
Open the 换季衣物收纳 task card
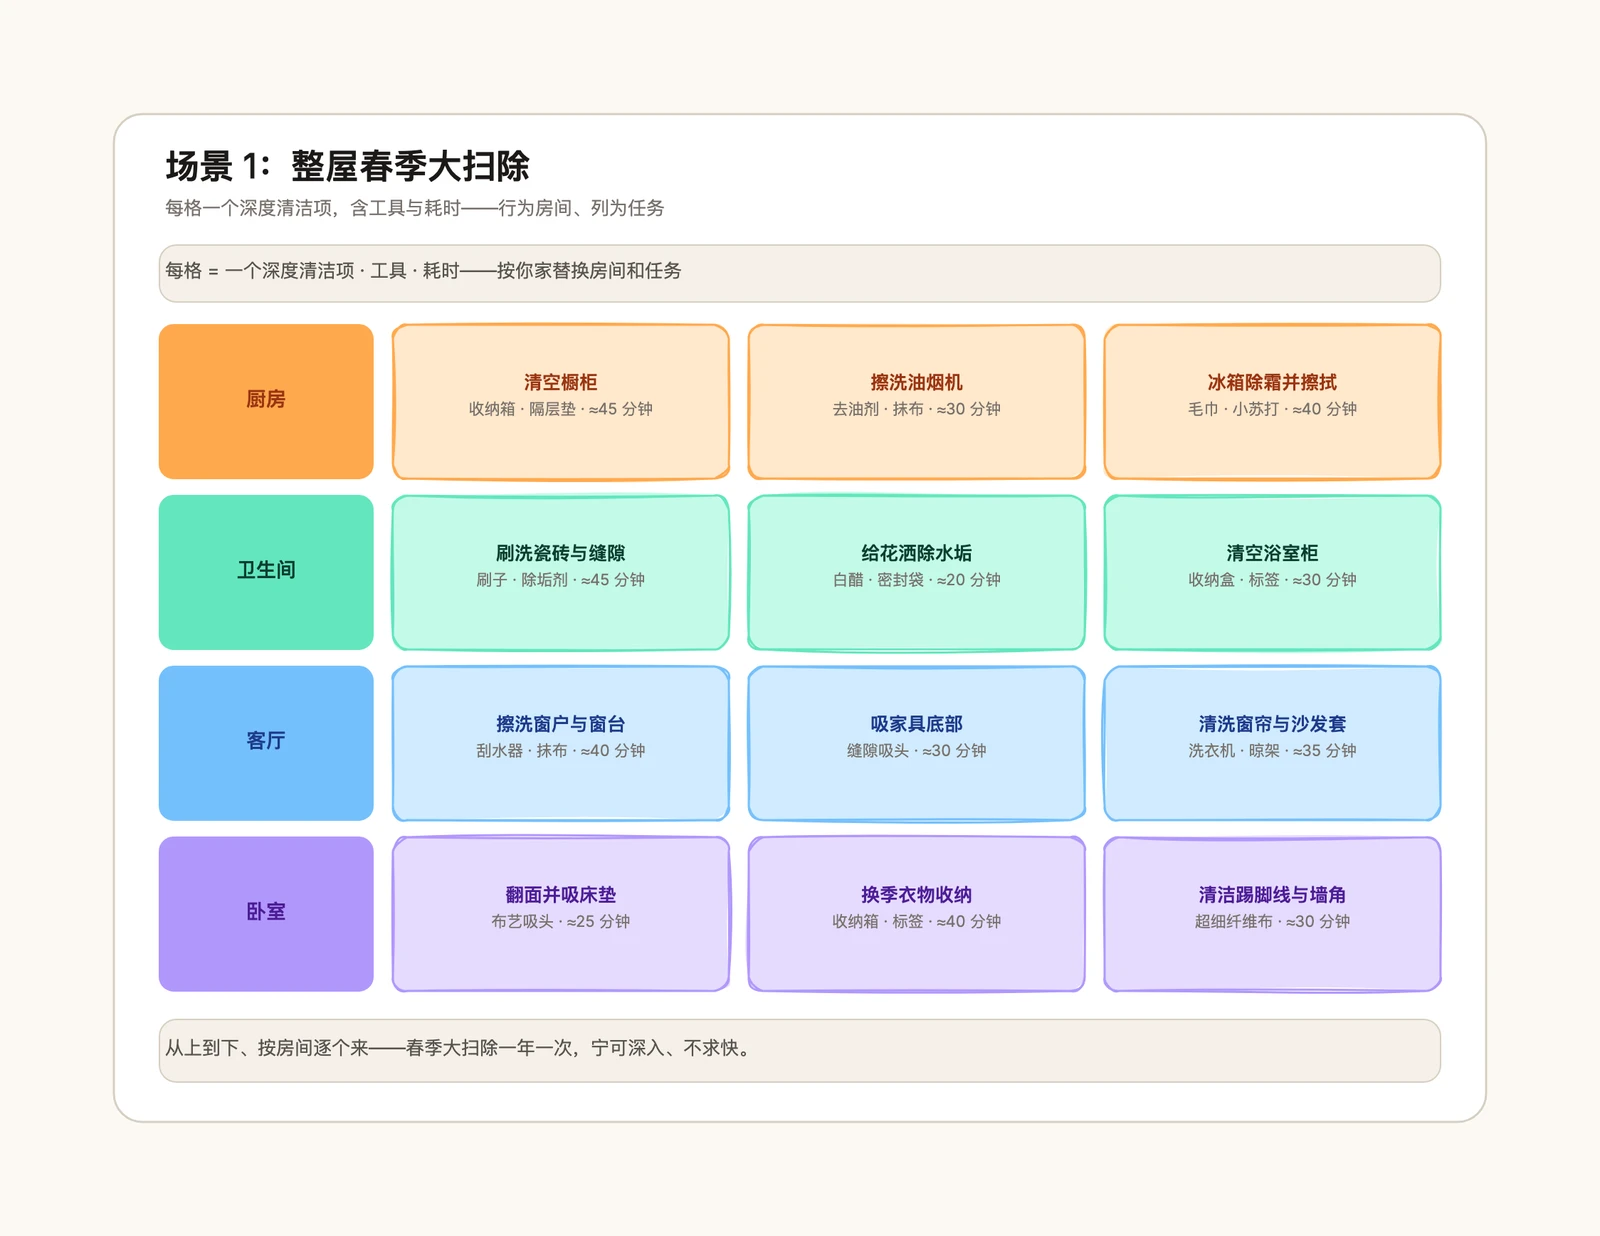(916, 914)
